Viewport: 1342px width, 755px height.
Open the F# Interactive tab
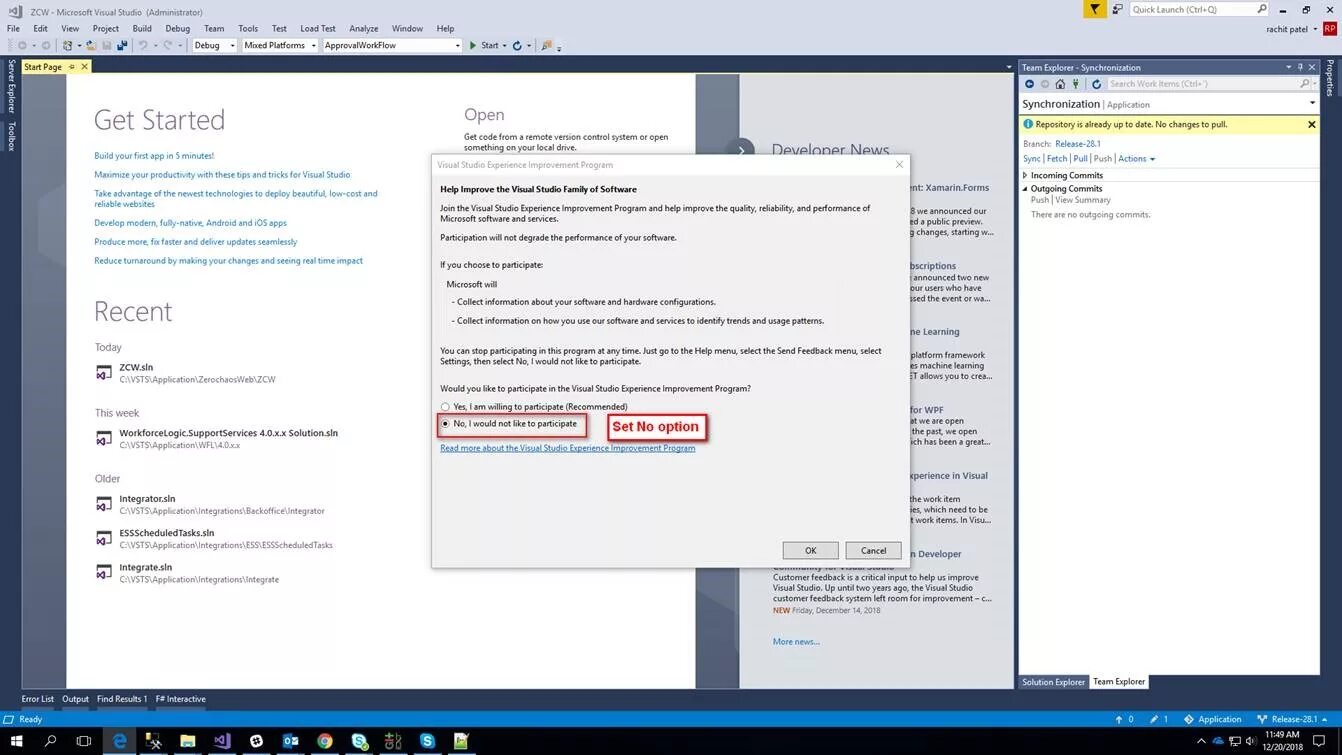point(181,699)
